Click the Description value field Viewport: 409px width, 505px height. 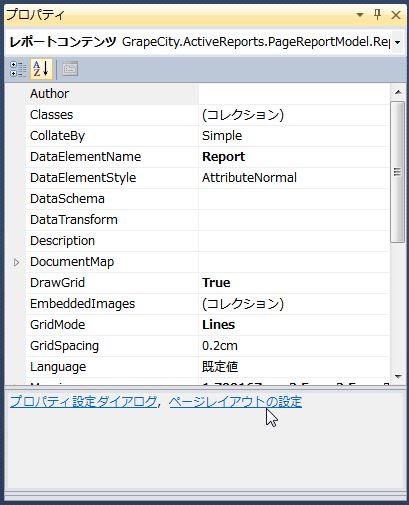coord(294,241)
